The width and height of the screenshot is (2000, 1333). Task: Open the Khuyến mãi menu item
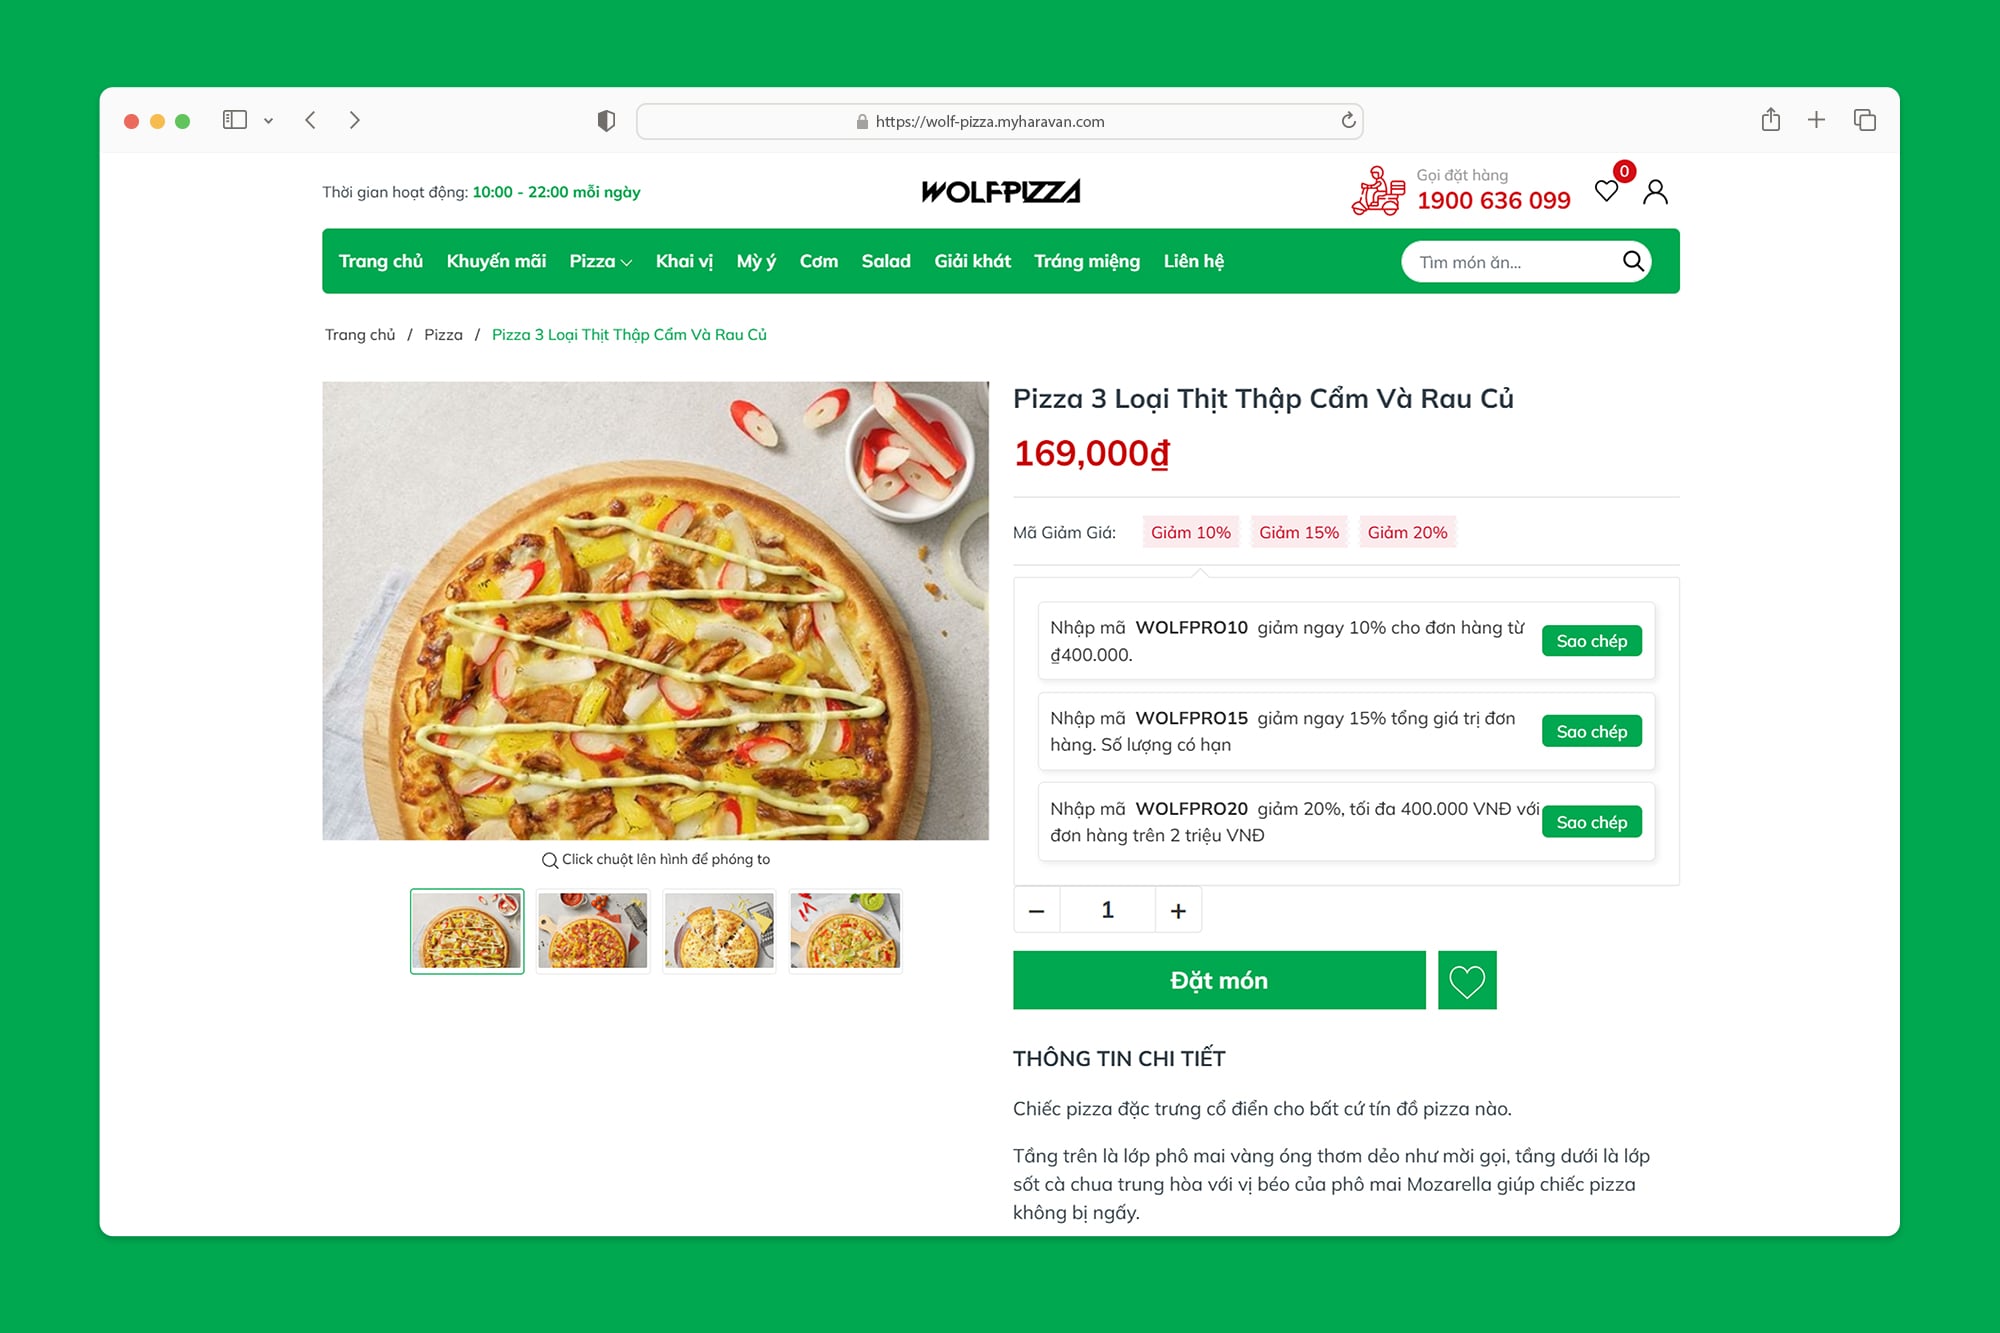coord(496,261)
